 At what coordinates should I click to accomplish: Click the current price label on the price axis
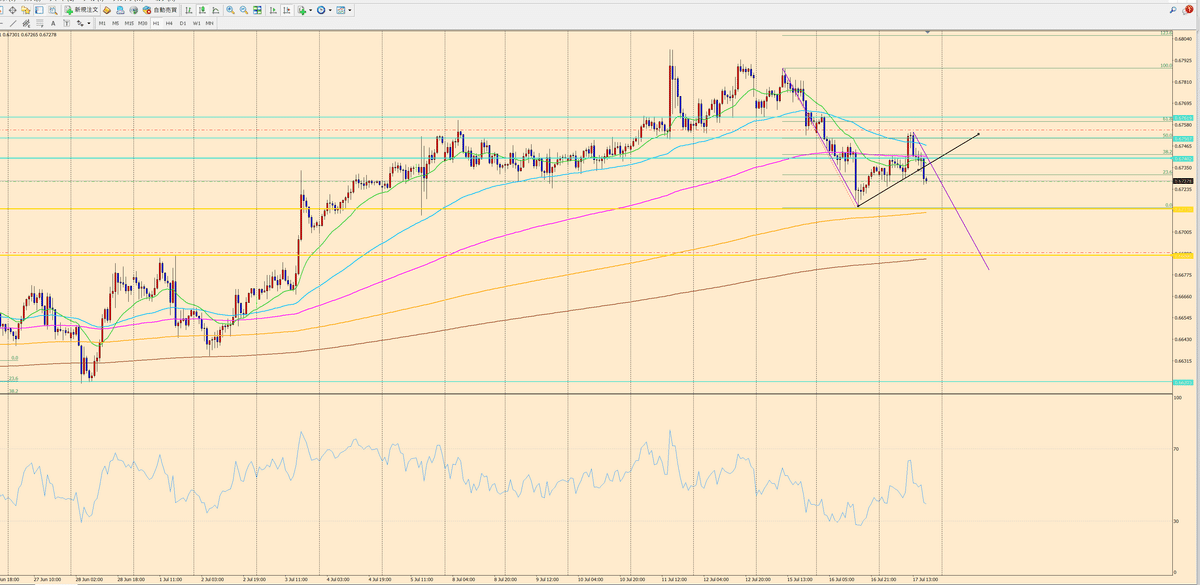pos(1184,182)
